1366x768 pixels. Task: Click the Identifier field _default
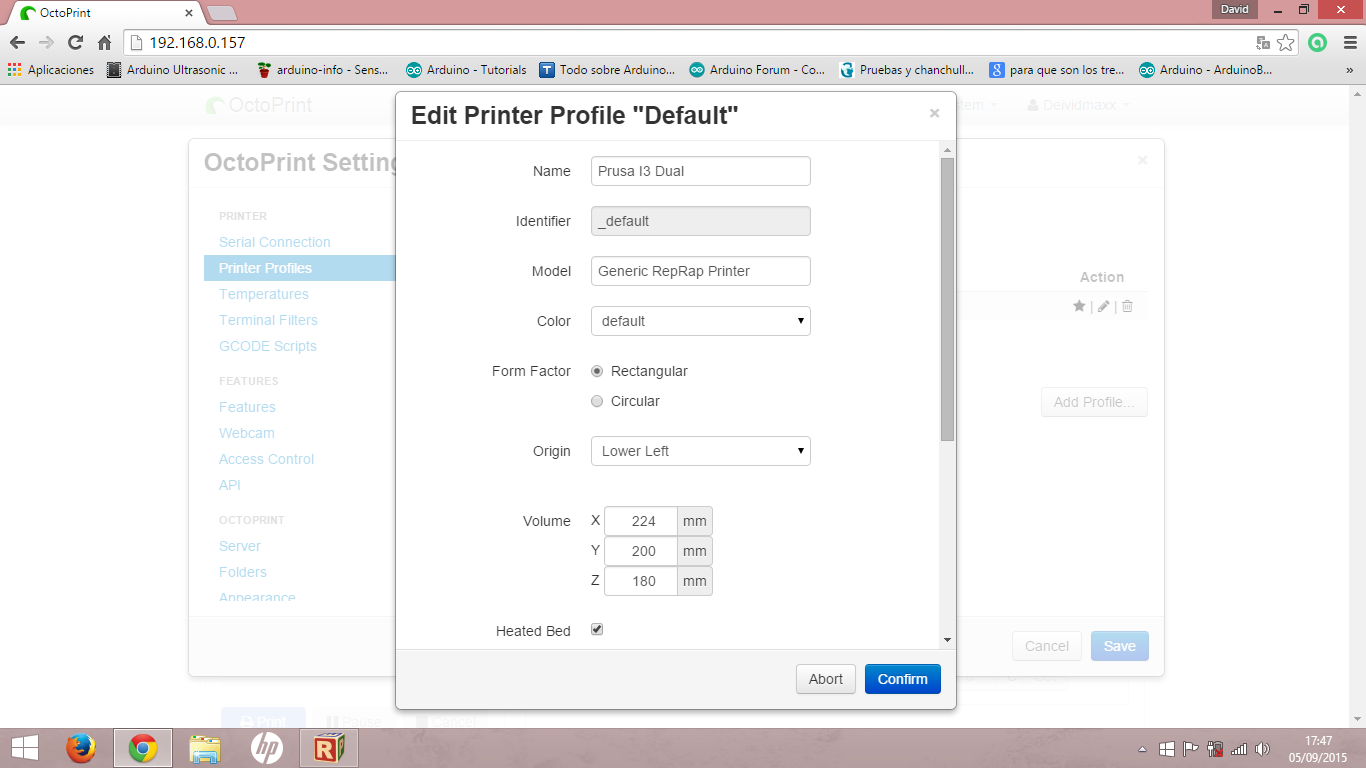pyautogui.click(x=701, y=221)
